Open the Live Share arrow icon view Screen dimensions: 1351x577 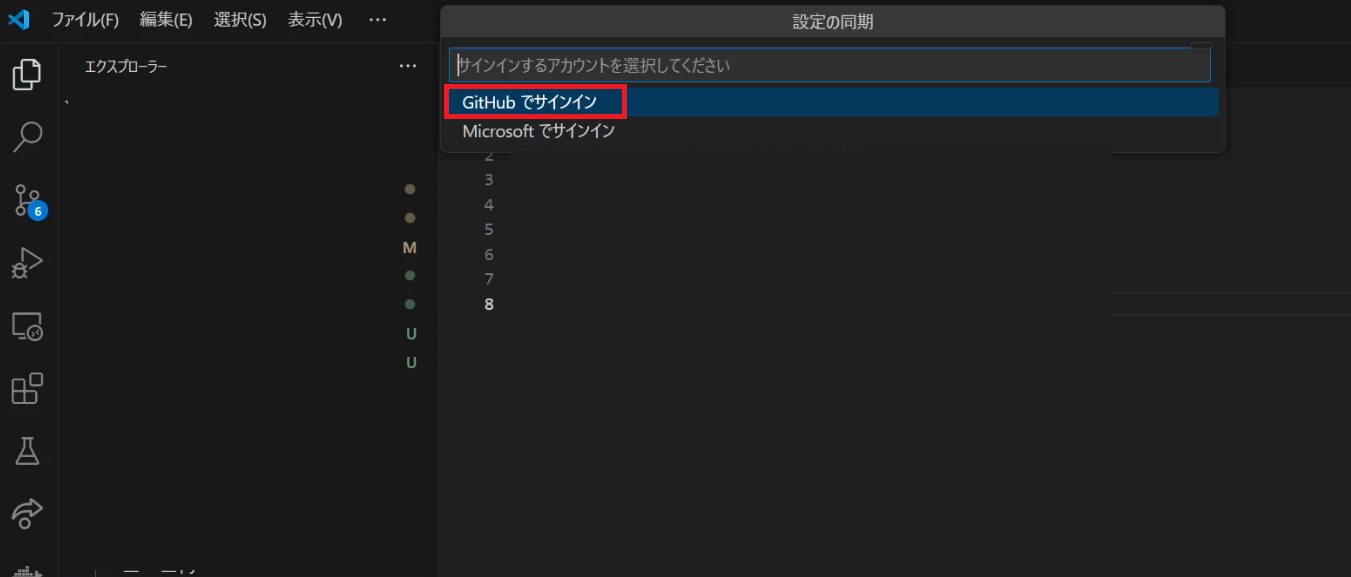coord(27,514)
